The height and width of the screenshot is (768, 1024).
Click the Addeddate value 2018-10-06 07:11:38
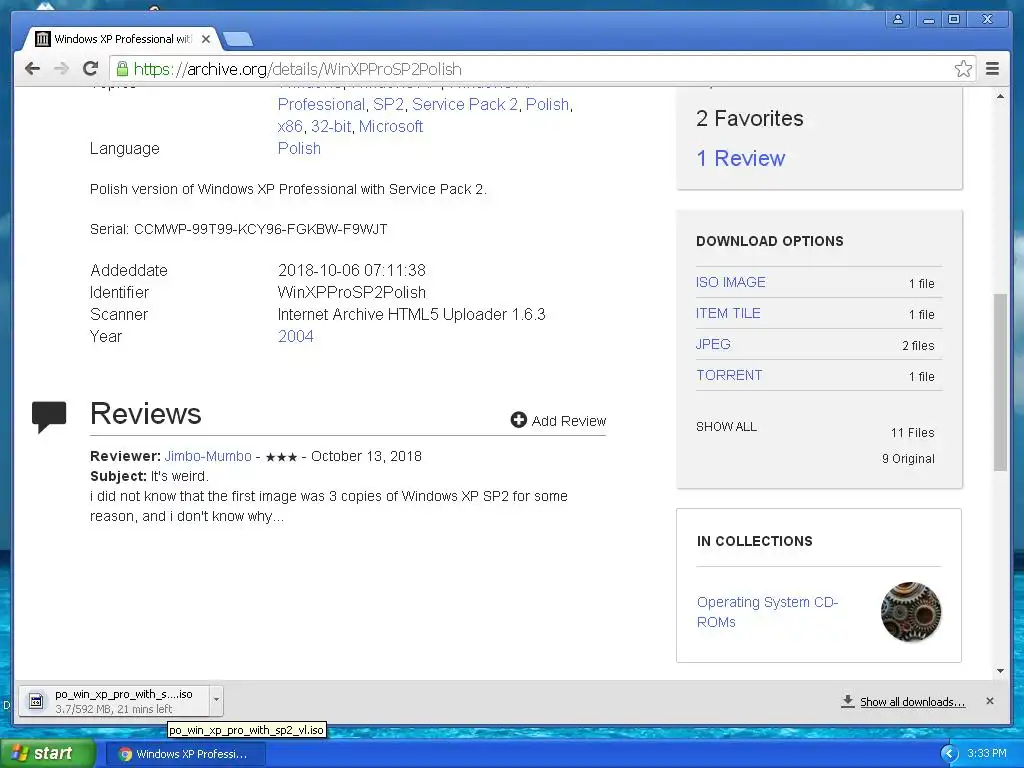351,270
